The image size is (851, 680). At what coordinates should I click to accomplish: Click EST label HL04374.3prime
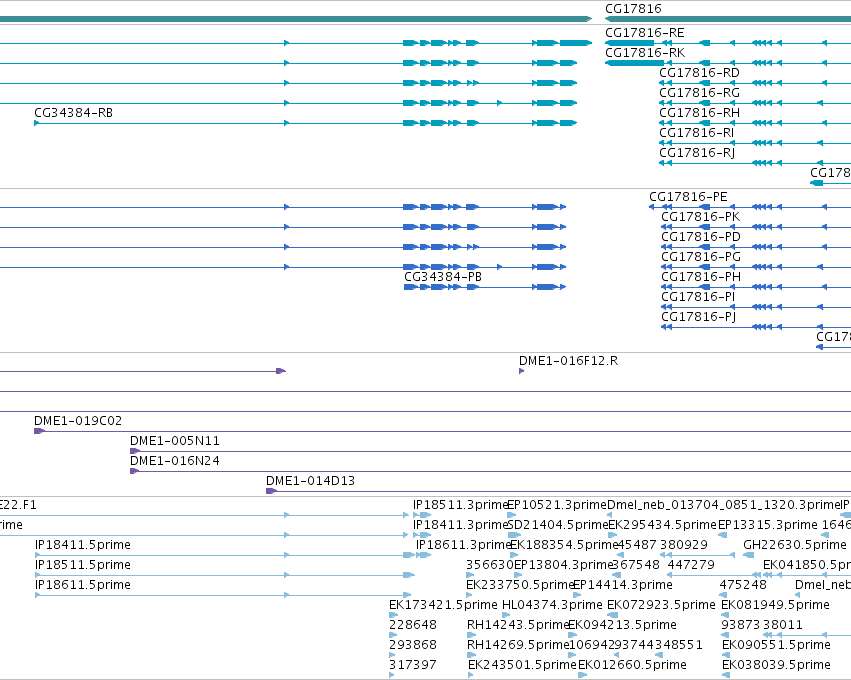pyautogui.click(x=552, y=606)
